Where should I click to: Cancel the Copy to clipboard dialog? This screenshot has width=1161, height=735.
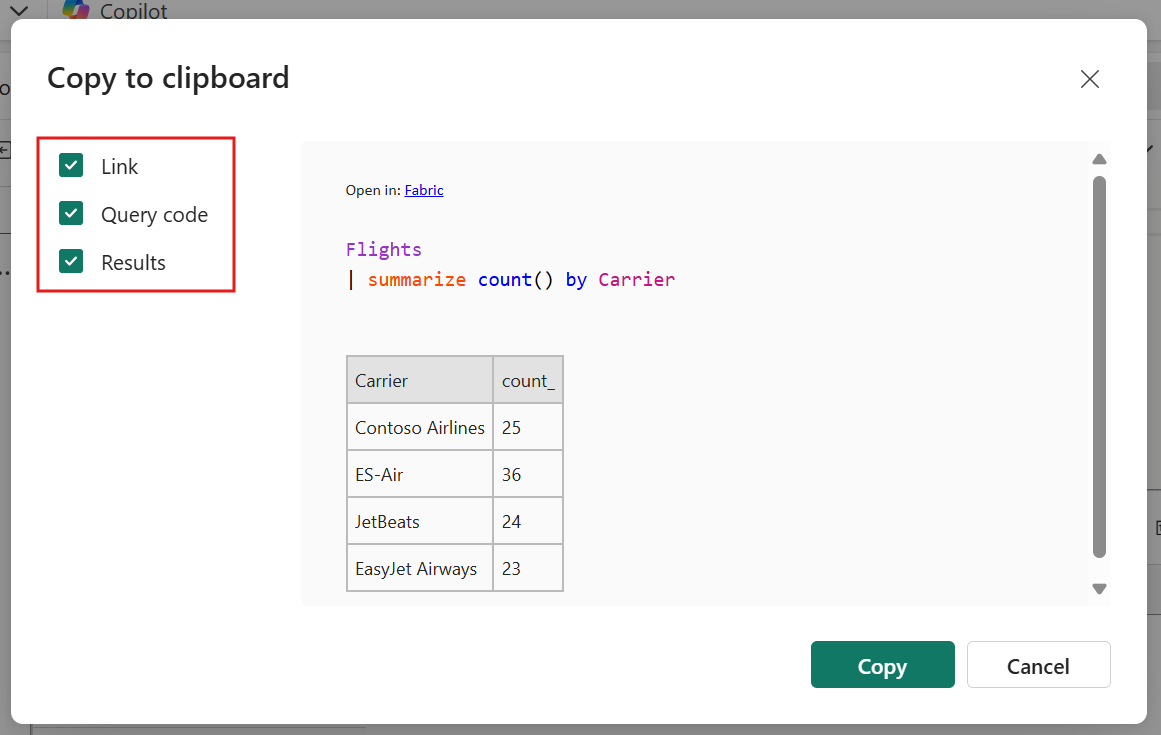point(1038,664)
